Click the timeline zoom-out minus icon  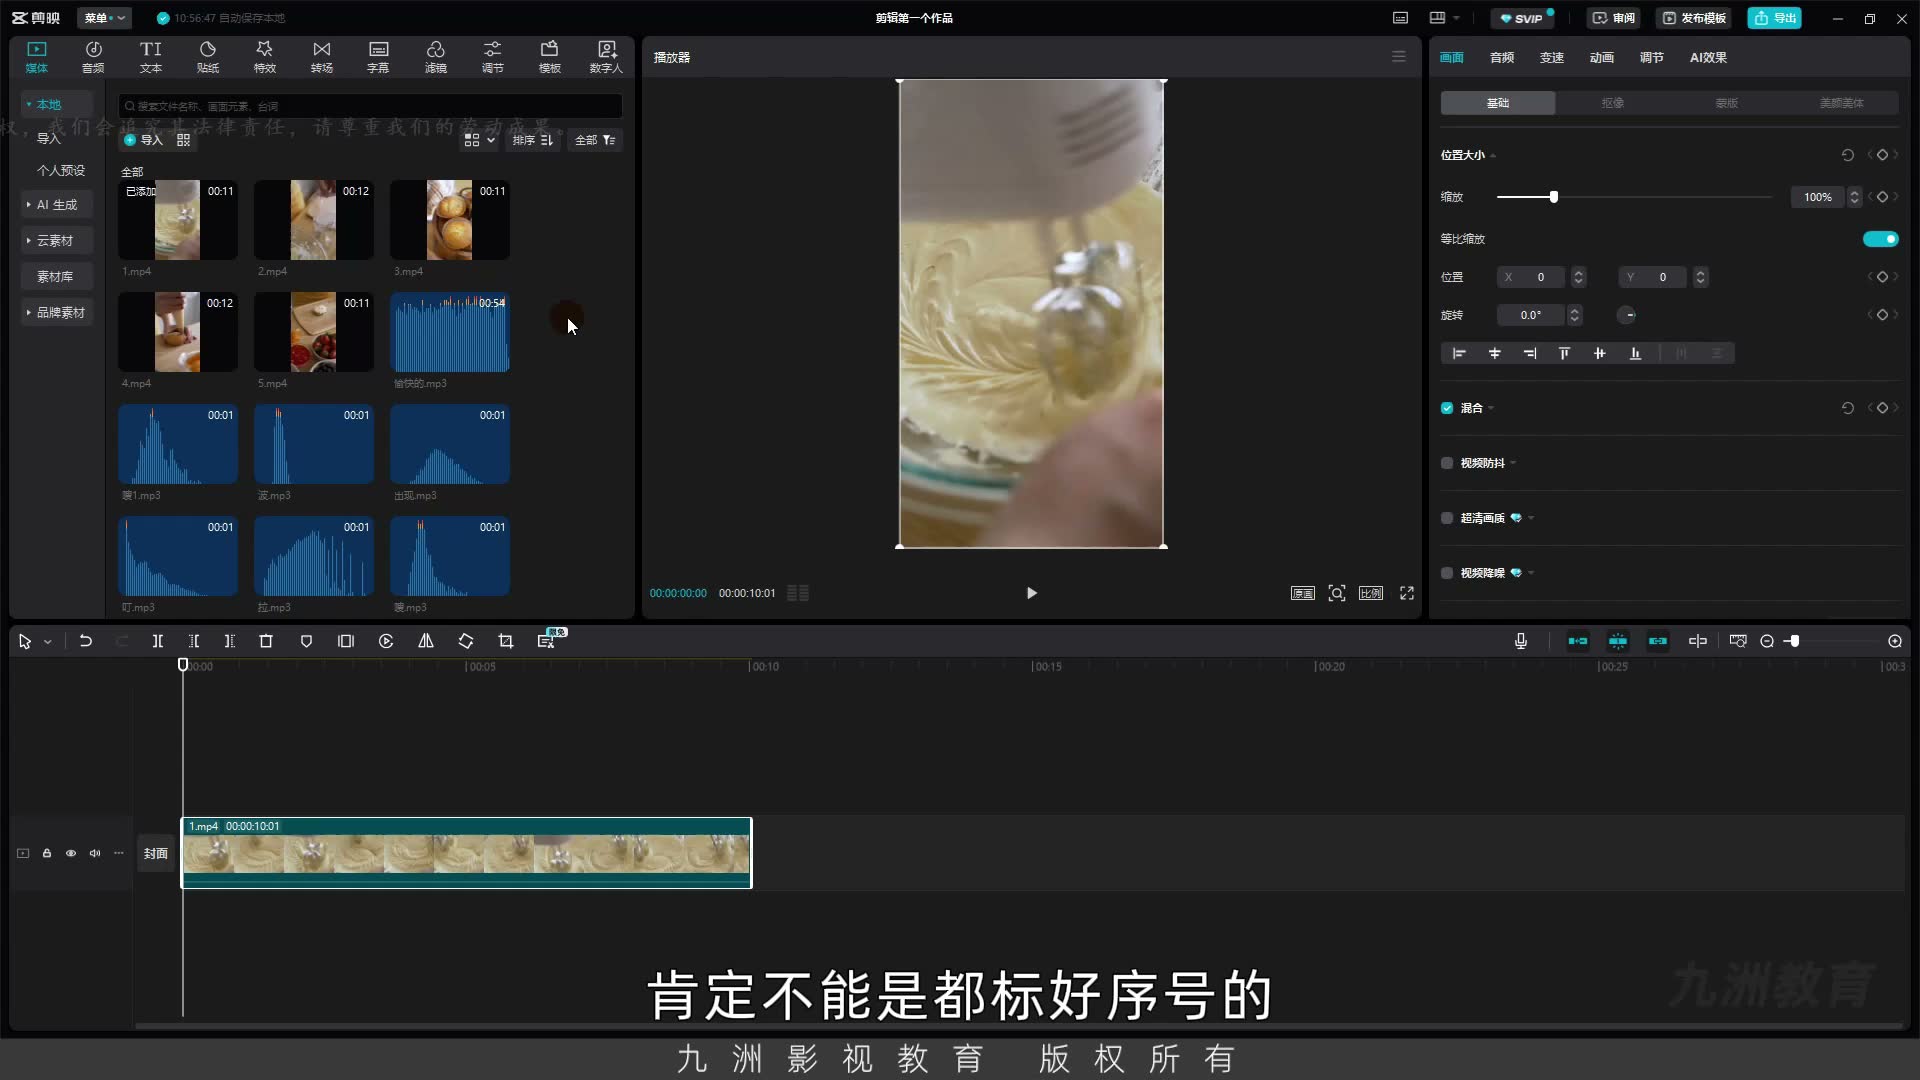[x=1767, y=641]
